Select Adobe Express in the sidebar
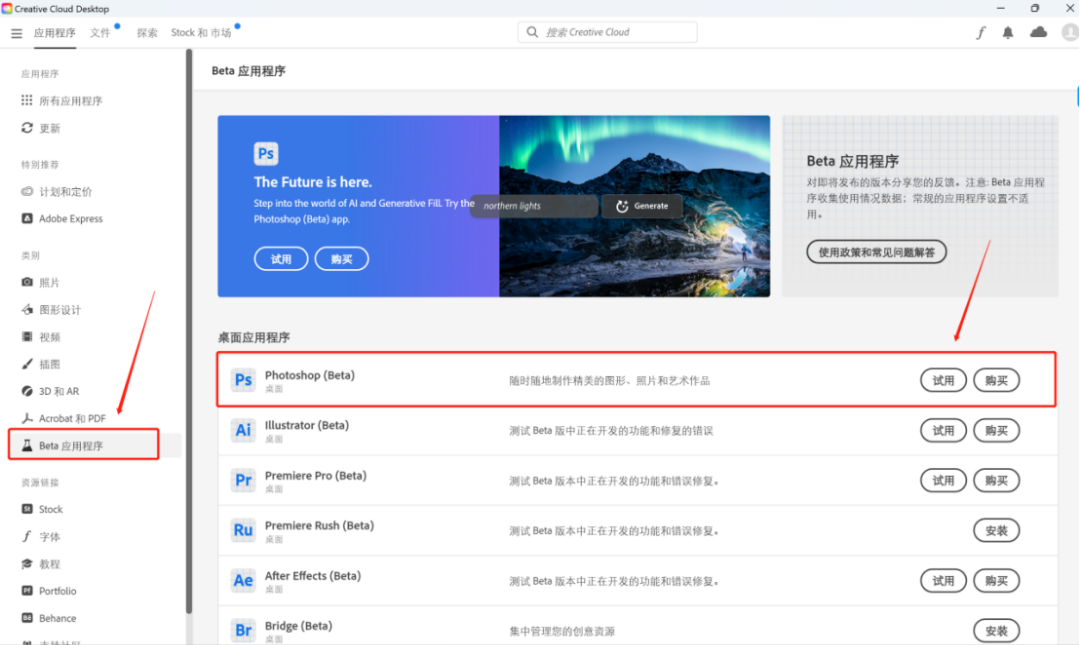This screenshot has height=645, width=1080. pyautogui.click(x=70, y=219)
